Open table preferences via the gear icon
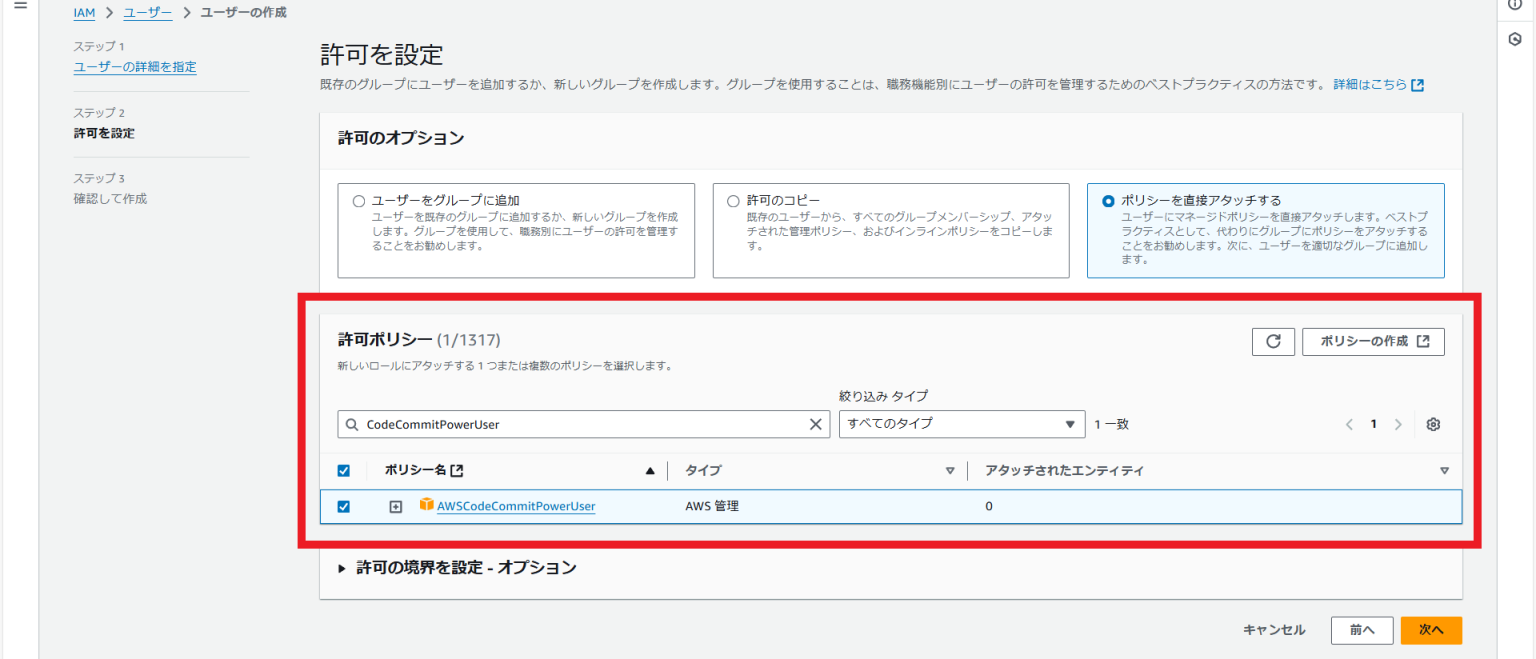This screenshot has height=659, width=1536. point(1432,424)
